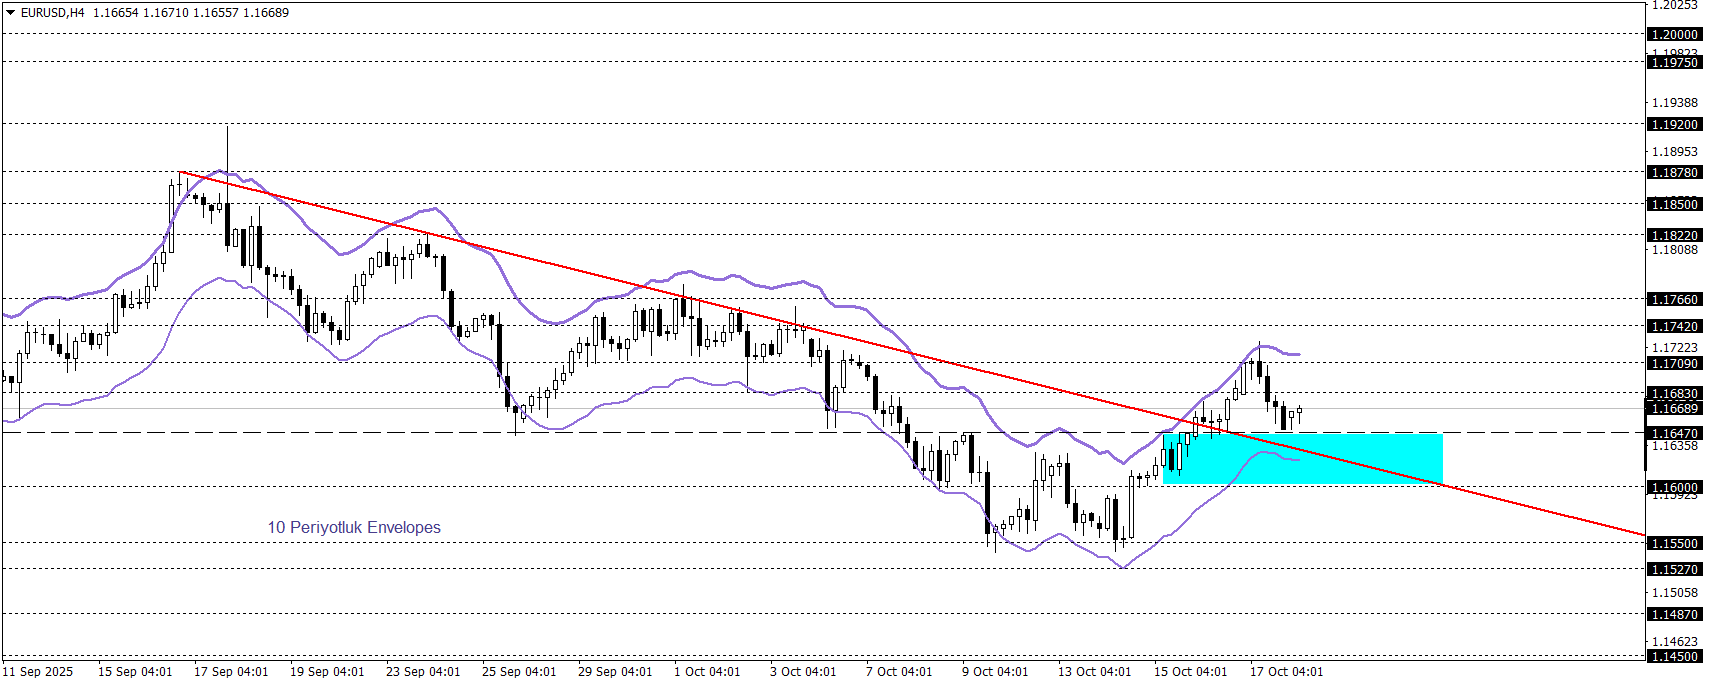Select the cyan rectangle zone on chart

1303,458
